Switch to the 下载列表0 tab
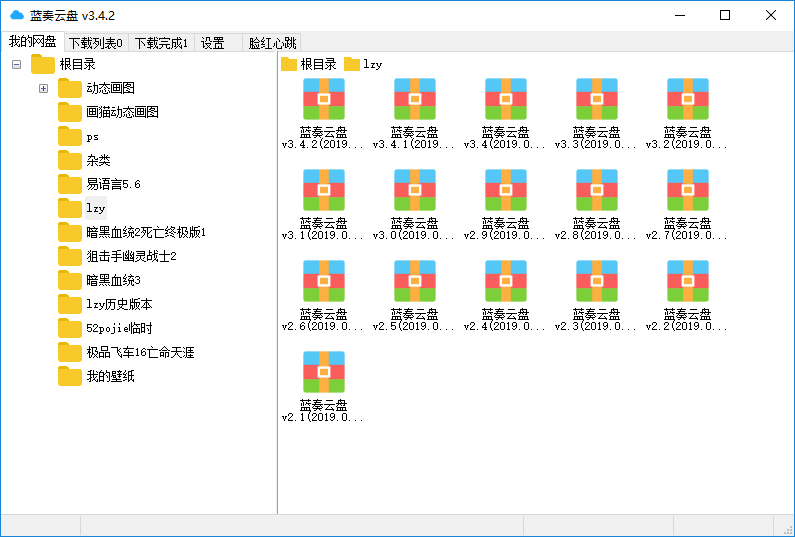 coord(96,43)
